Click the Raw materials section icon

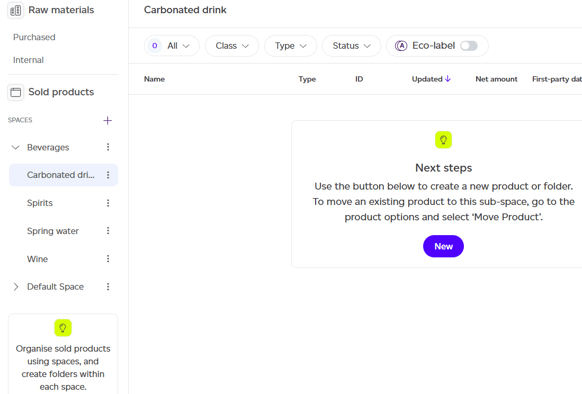click(16, 10)
